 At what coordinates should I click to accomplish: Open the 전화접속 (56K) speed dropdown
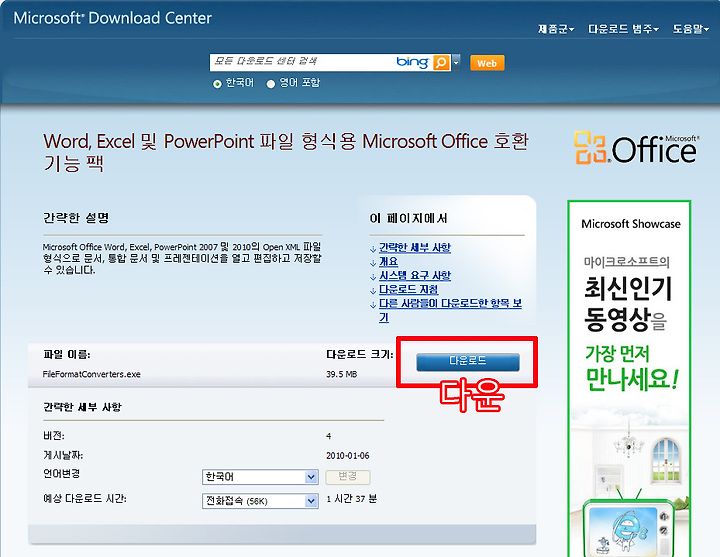pyautogui.click(x=260, y=501)
